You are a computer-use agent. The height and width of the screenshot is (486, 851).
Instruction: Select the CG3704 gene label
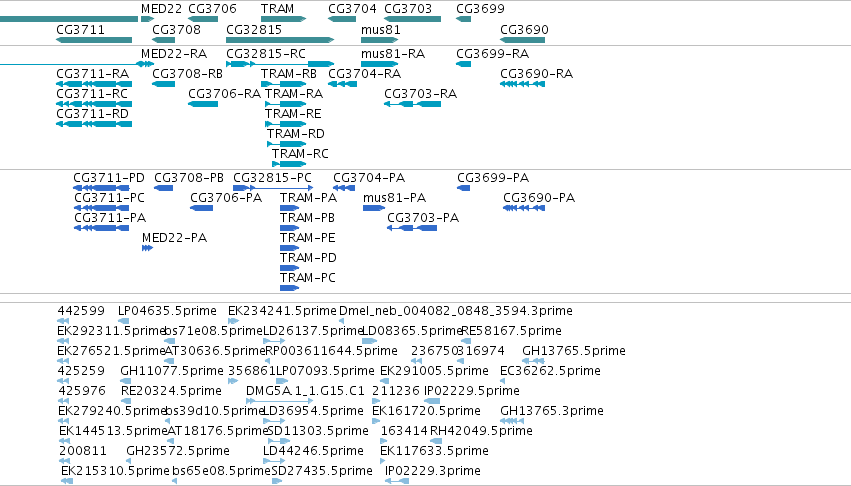pyautogui.click(x=352, y=9)
